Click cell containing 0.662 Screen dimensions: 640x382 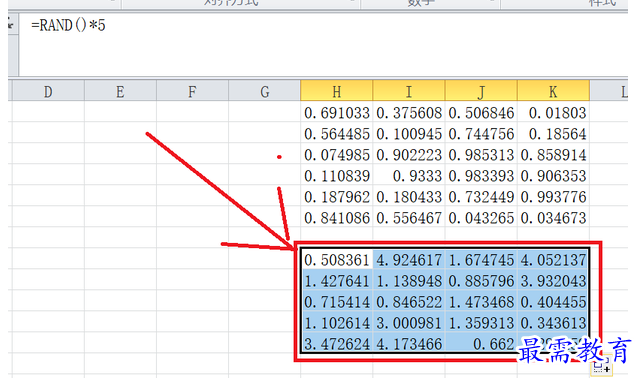click(481, 344)
